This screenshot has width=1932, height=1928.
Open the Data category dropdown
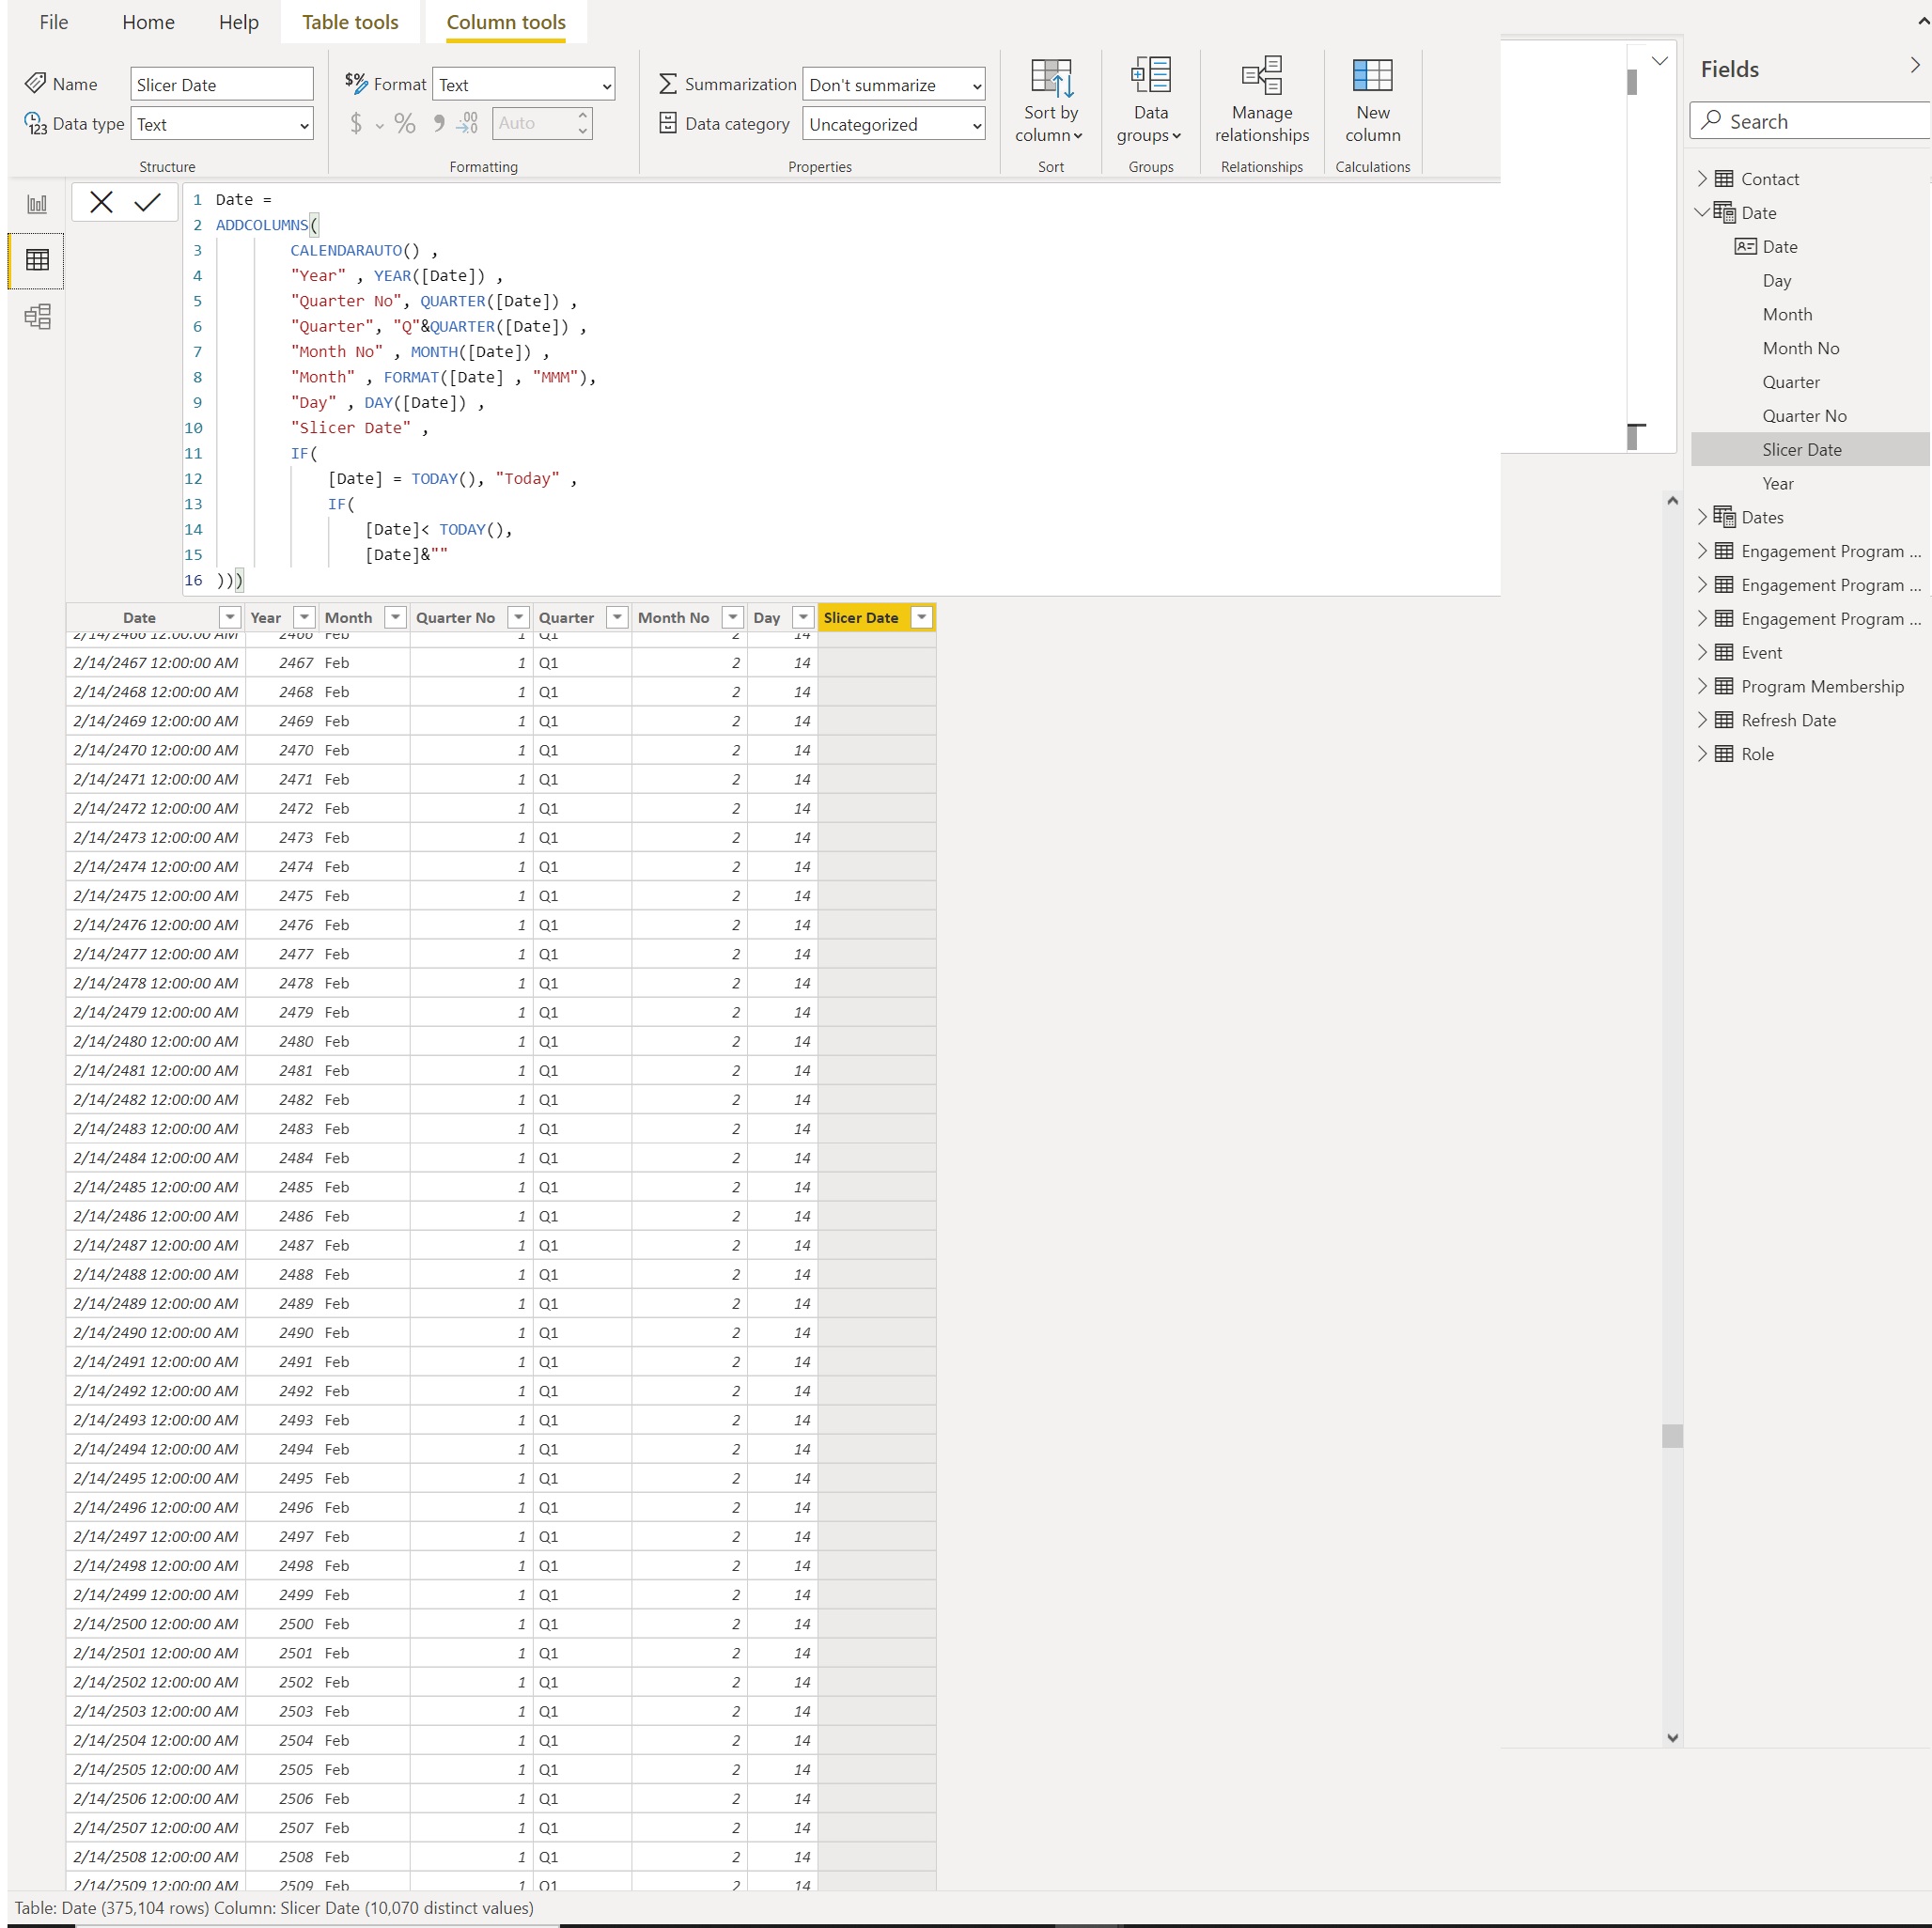click(893, 124)
